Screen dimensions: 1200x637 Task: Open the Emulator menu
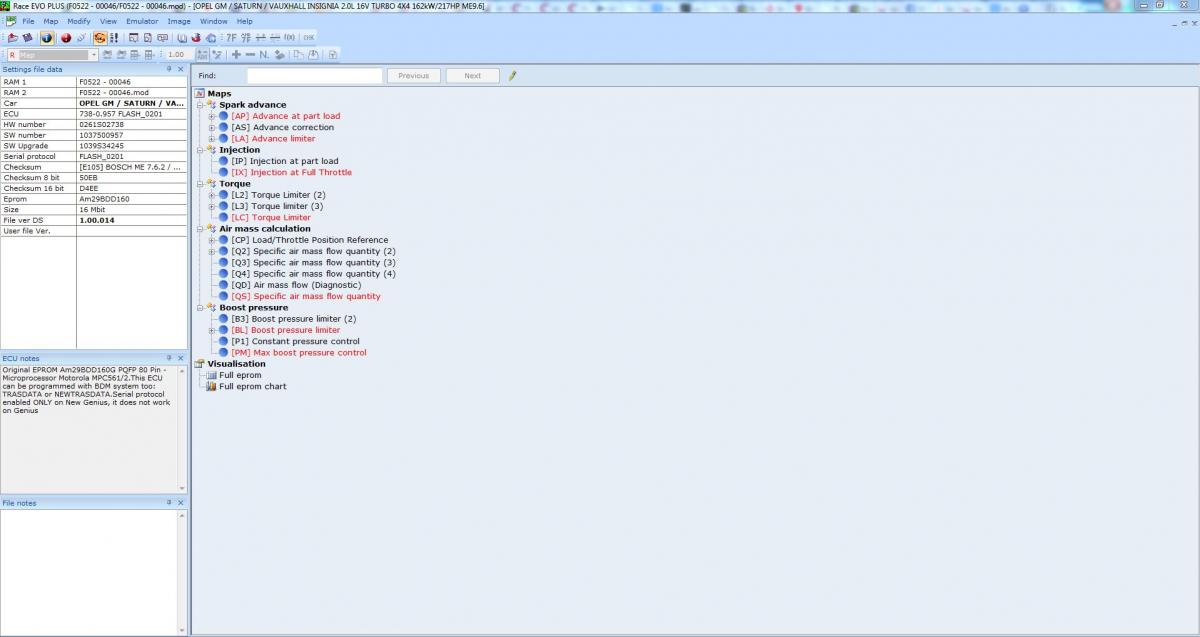142,21
